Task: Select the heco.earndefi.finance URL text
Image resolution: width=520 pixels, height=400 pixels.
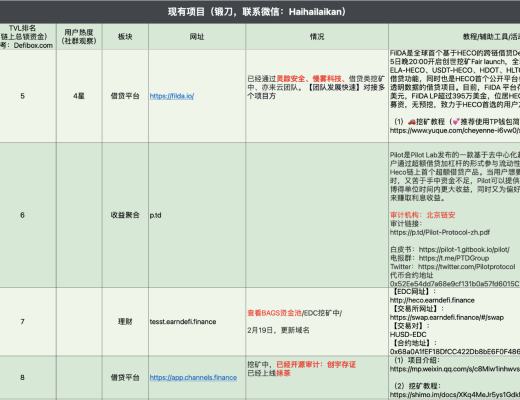Action: (432, 300)
